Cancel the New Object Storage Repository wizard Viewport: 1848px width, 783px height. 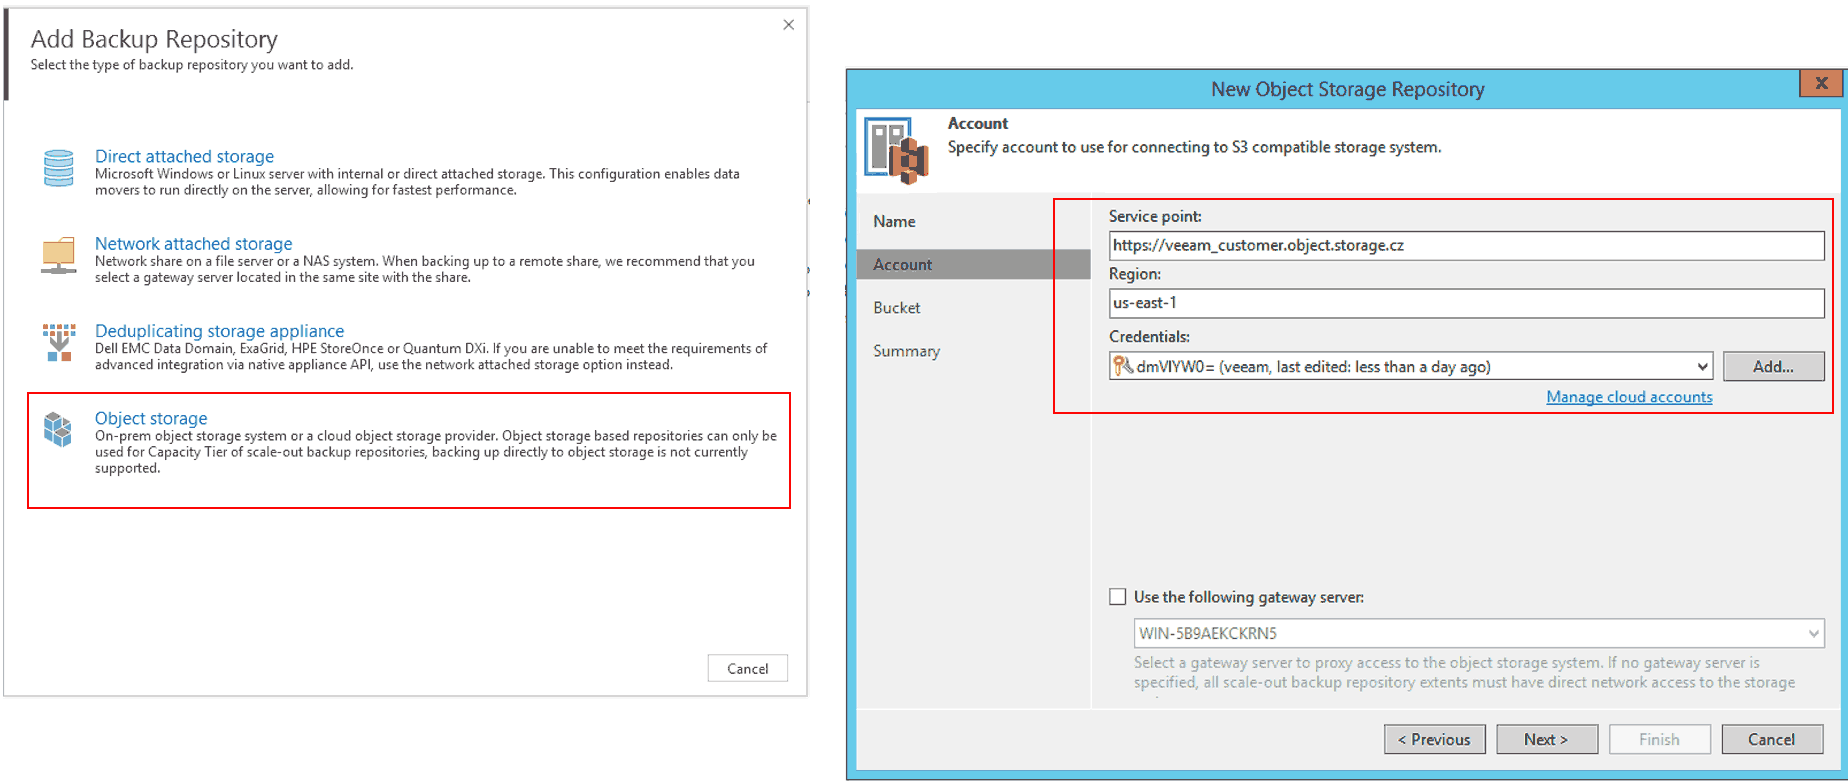click(x=1772, y=739)
